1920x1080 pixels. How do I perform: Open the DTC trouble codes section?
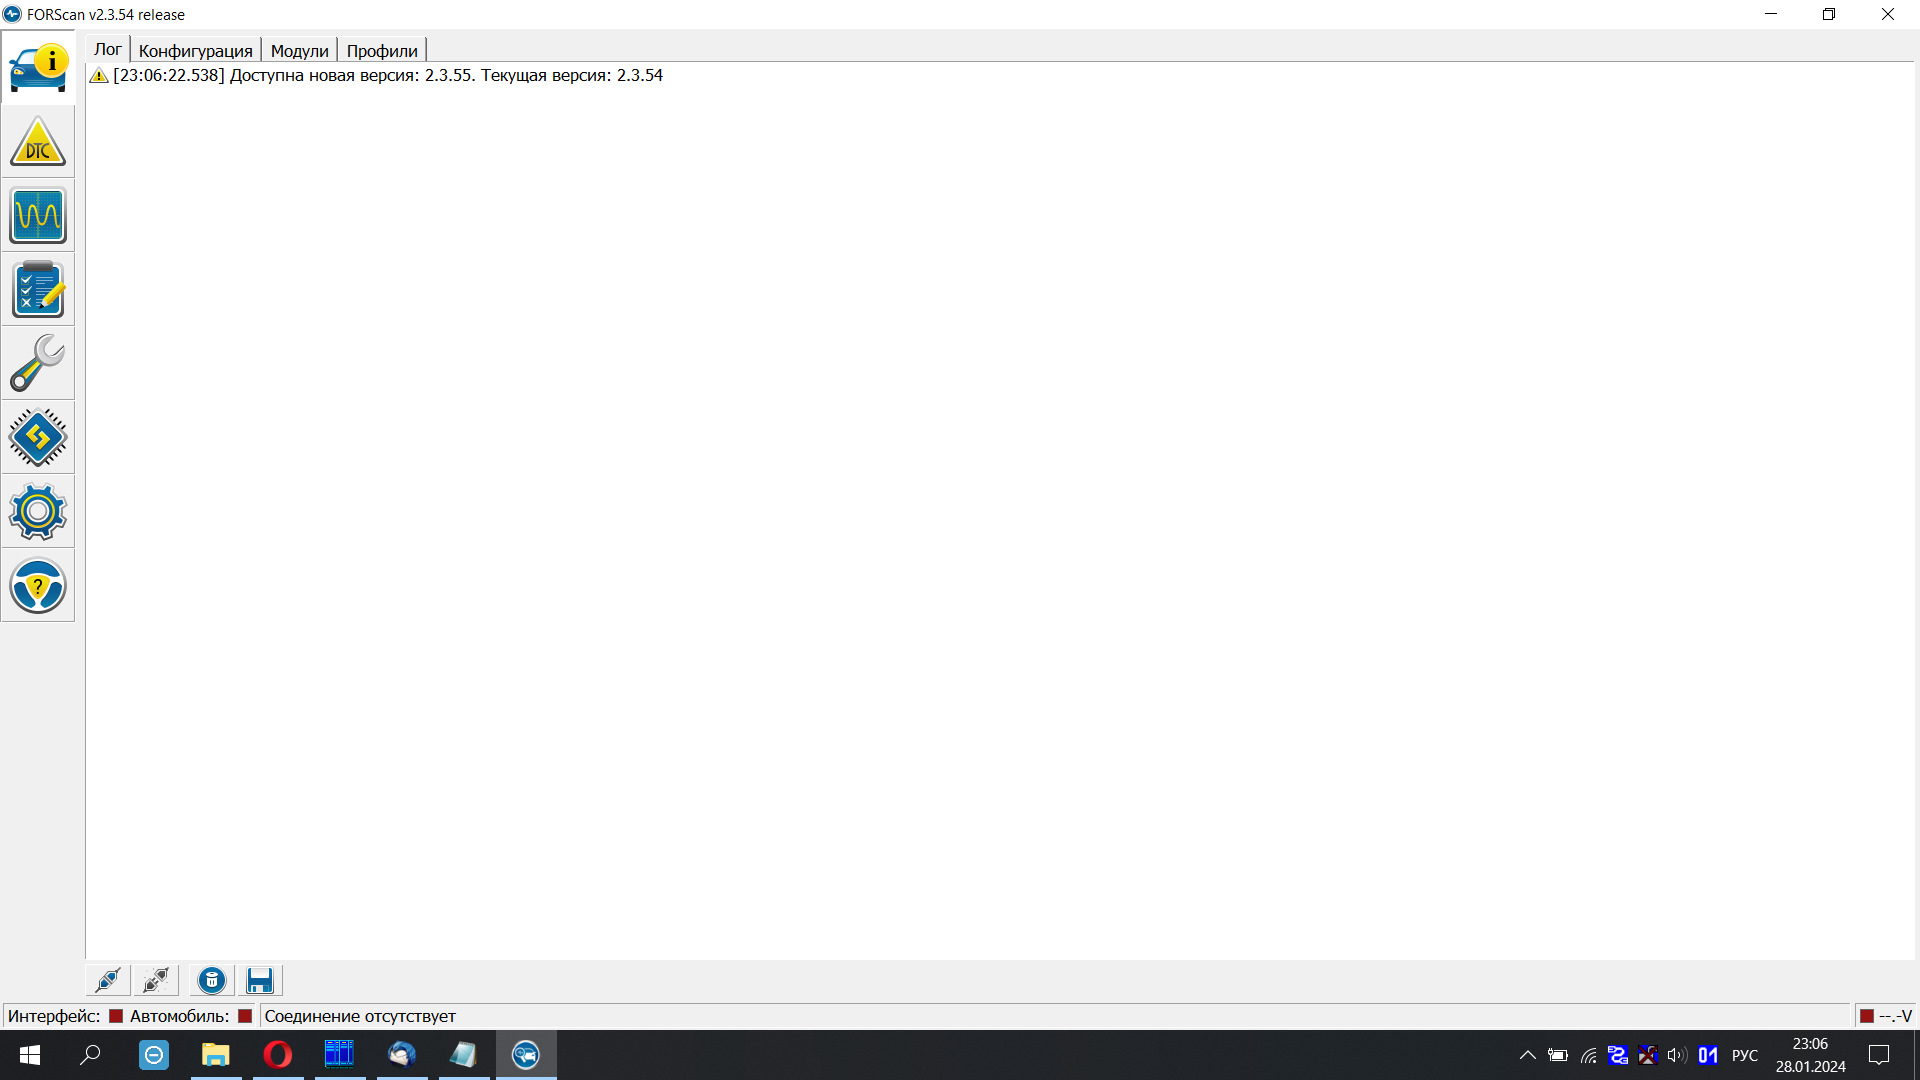(x=38, y=142)
